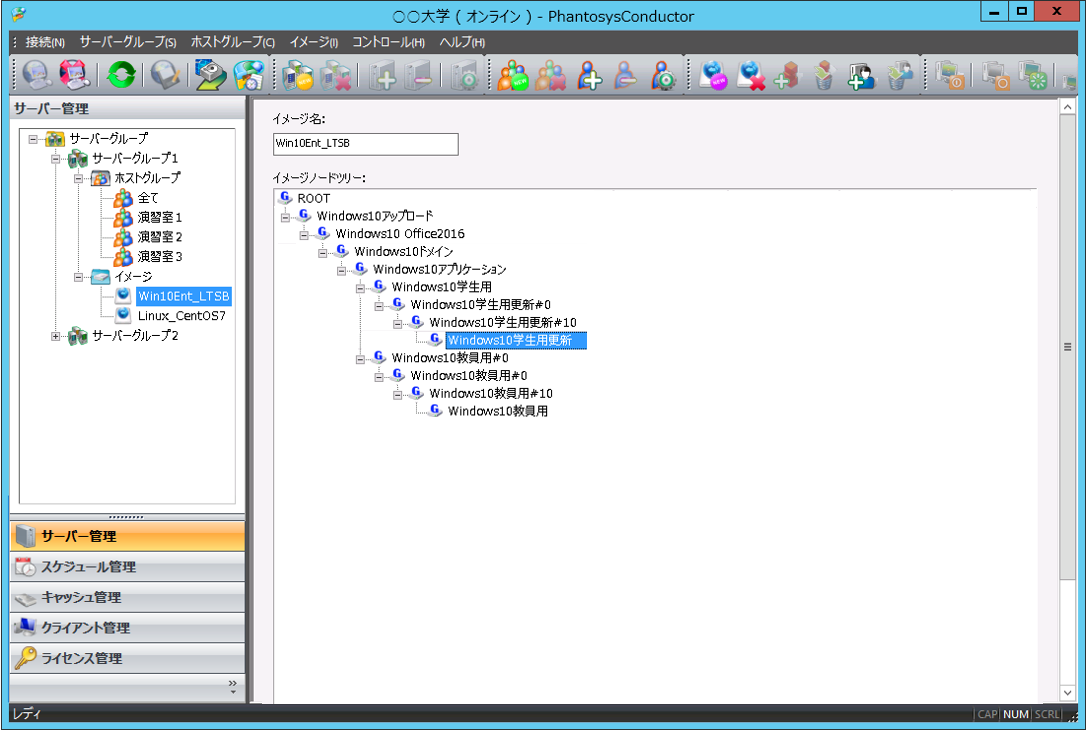Click the add server plus icon
The width and height of the screenshot is (1086, 730).
(382, 75)
